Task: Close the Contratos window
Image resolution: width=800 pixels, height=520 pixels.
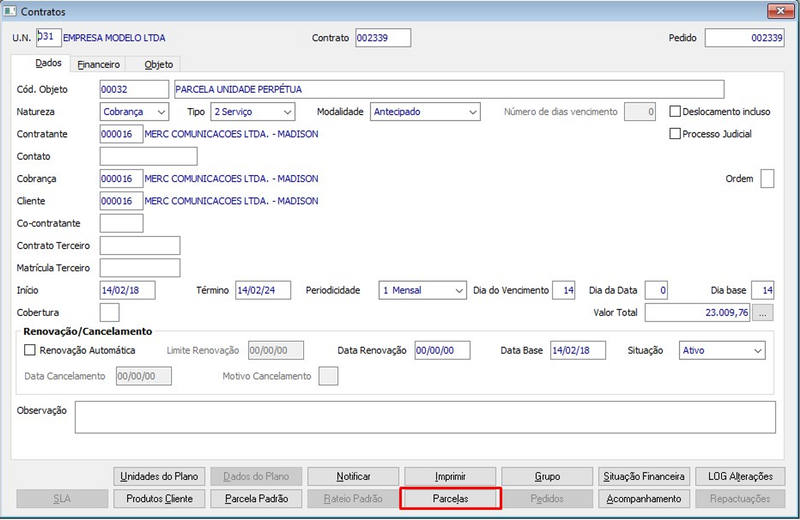Action: pyautogui.click(x=780, y=11)
